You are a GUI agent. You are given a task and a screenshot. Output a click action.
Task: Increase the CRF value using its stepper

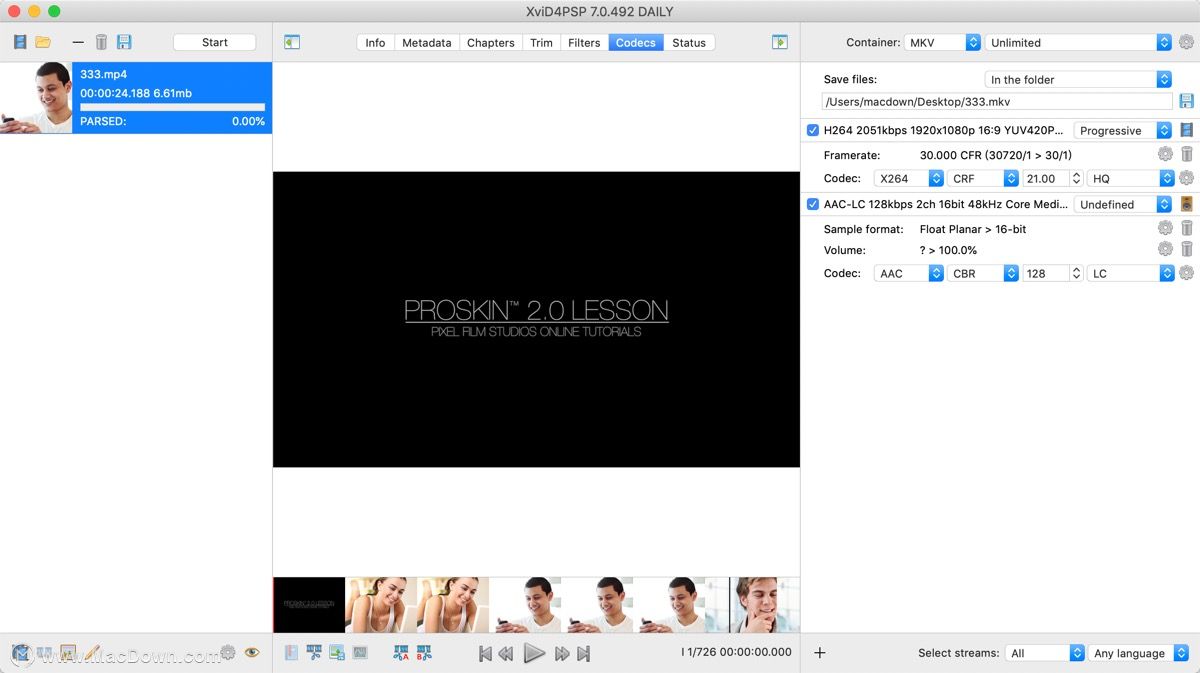coord(1075,173)
